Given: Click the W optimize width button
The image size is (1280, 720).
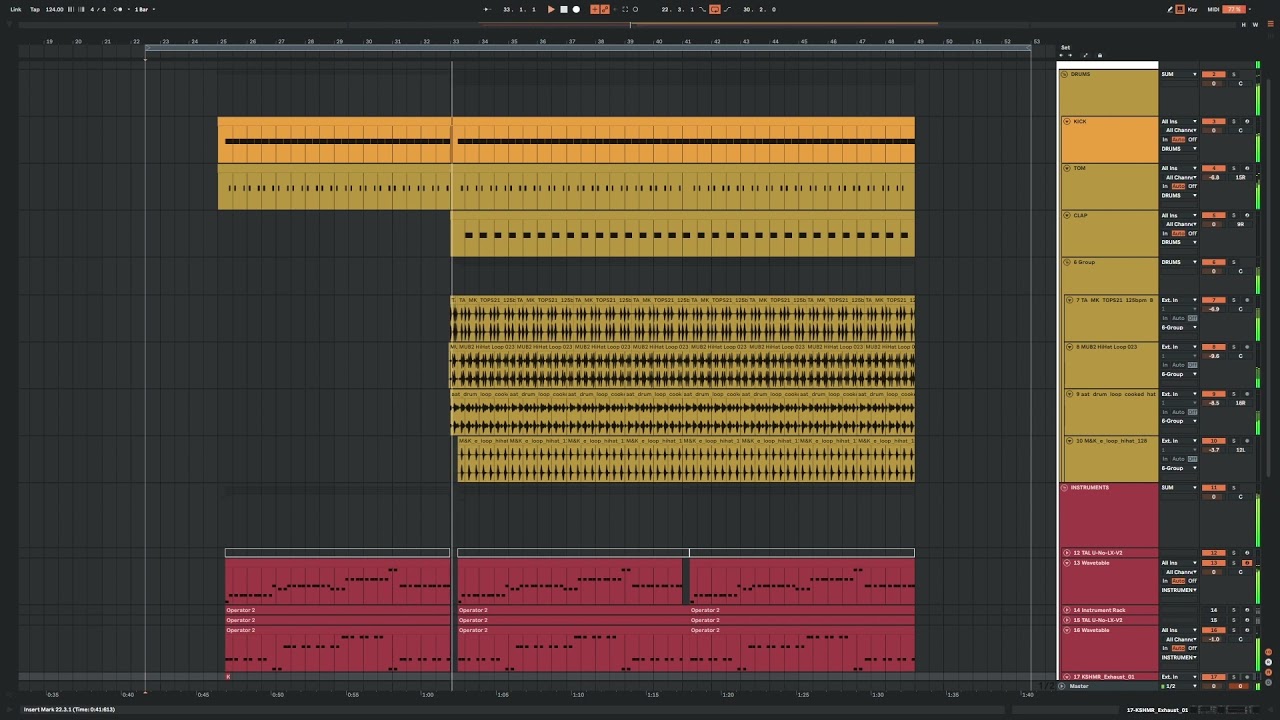Looking at the screenshot, I should 1255,24.
